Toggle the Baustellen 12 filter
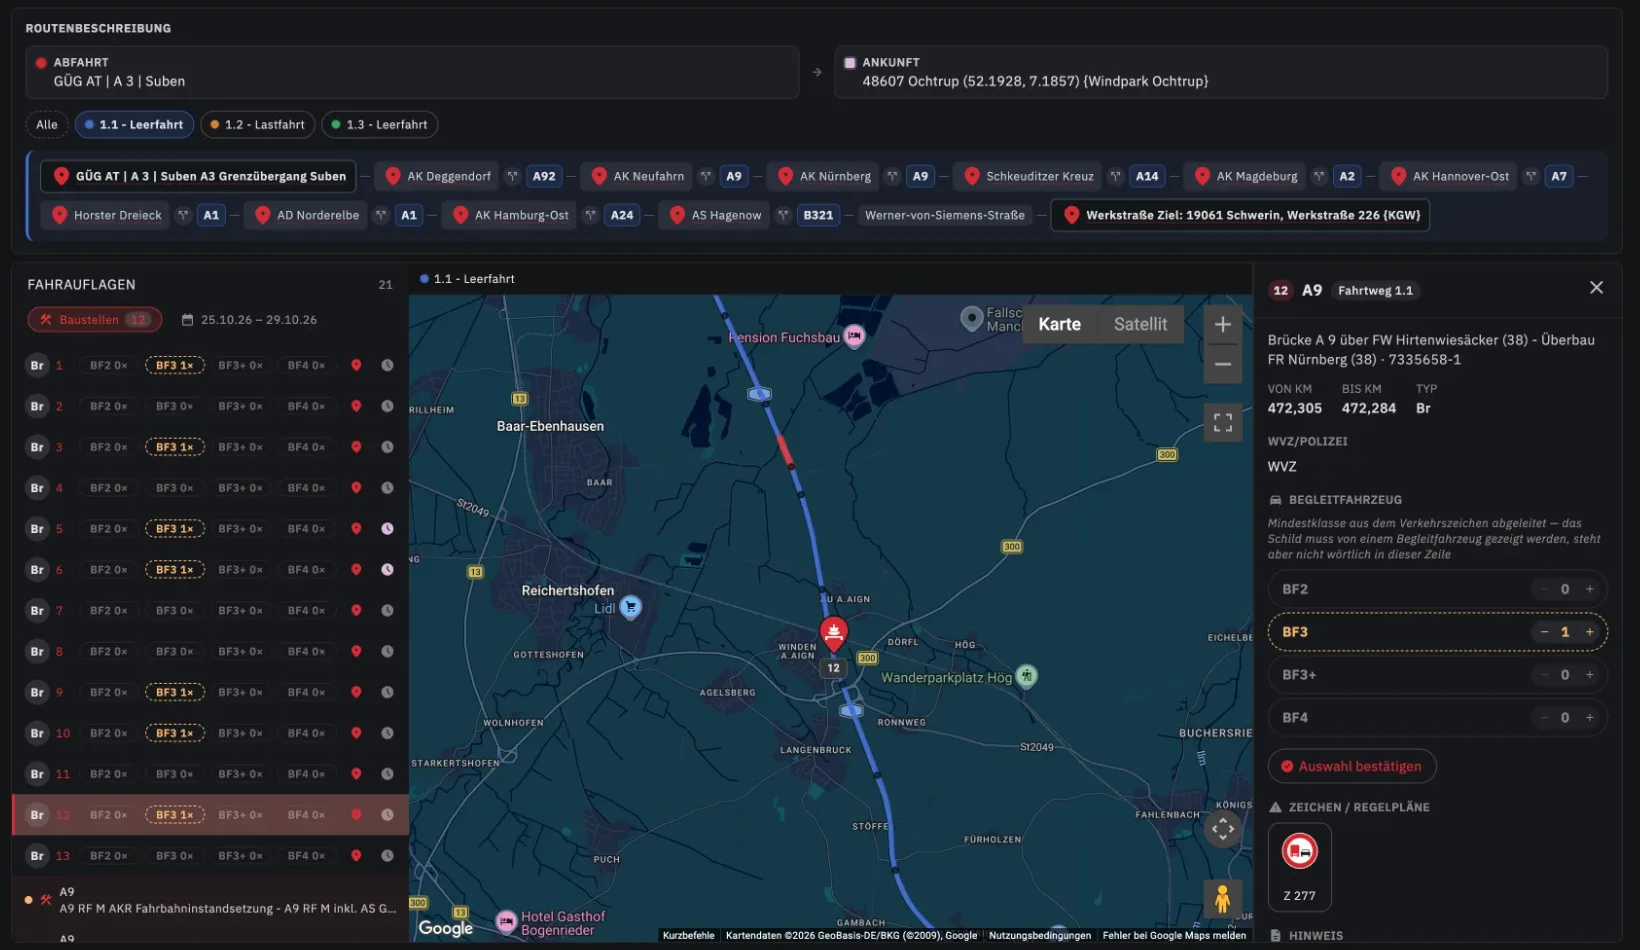The width and height of the screenshot is (1640, 950). coord(94,320)
